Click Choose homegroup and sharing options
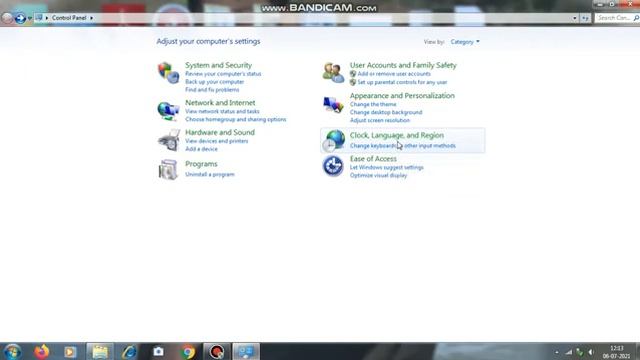This screenshot has height=360, width=640. click(236, 120)
